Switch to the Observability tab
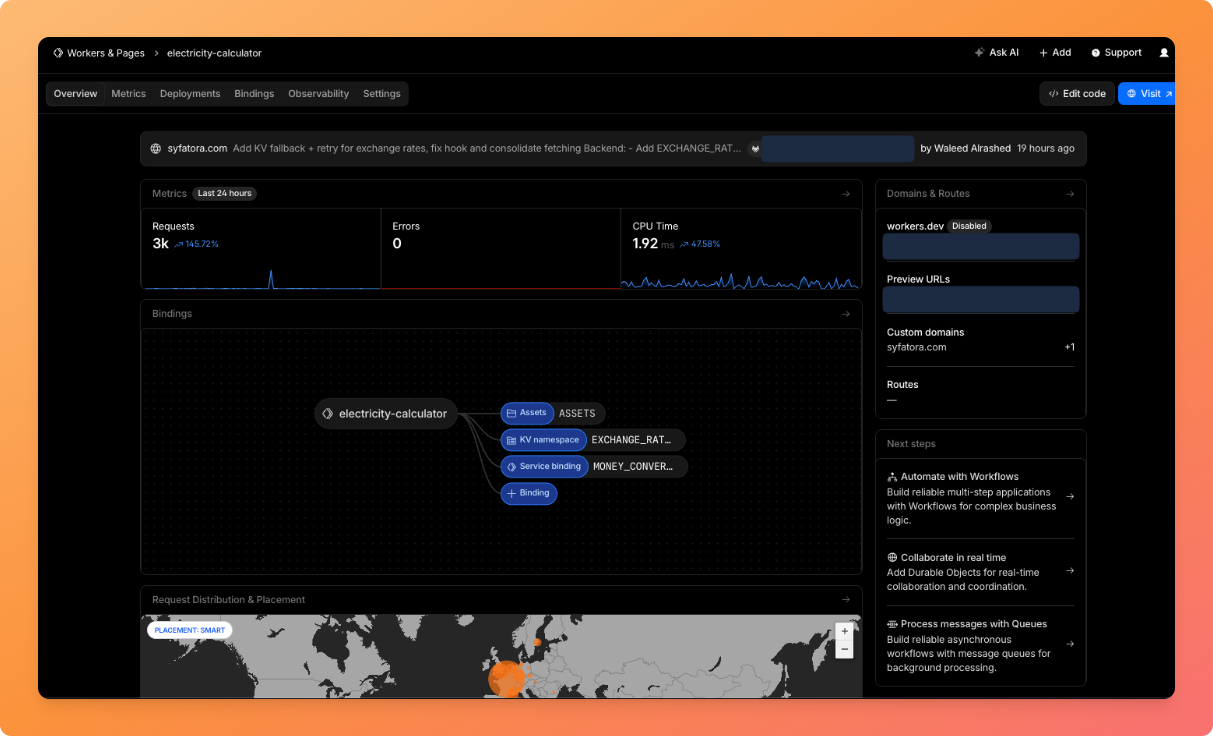This screenshot has height=736, width=1213. coord(318,94)
